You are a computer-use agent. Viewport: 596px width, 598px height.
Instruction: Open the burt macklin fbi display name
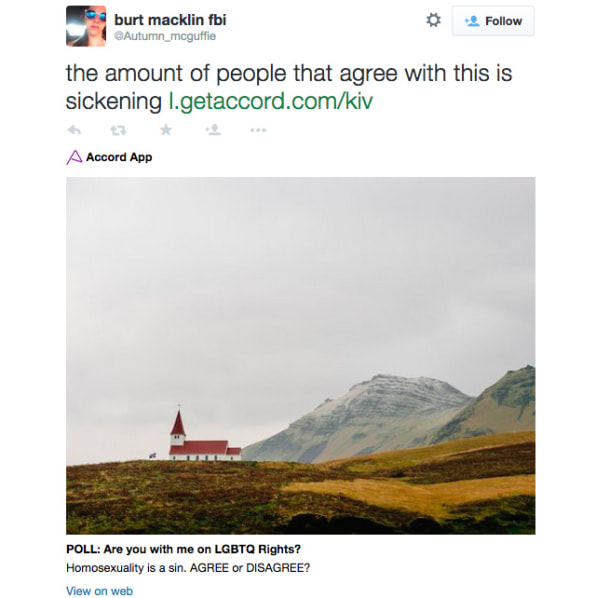(x=170, y=20)
